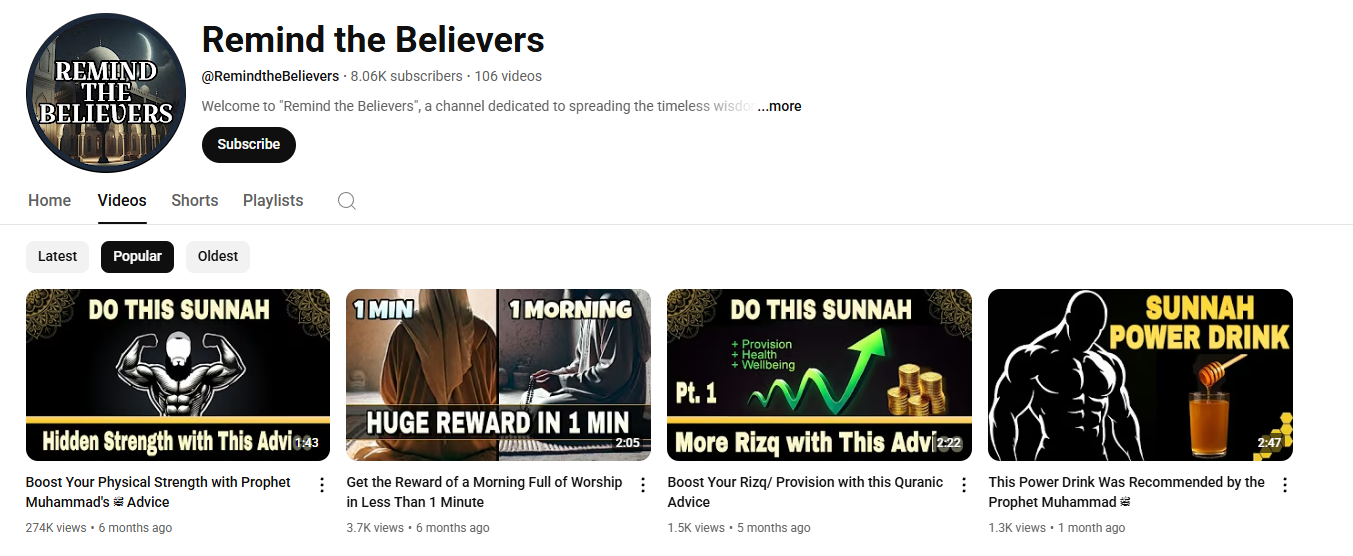Open options menu for Morning Full of Worship video

point(643,485)
